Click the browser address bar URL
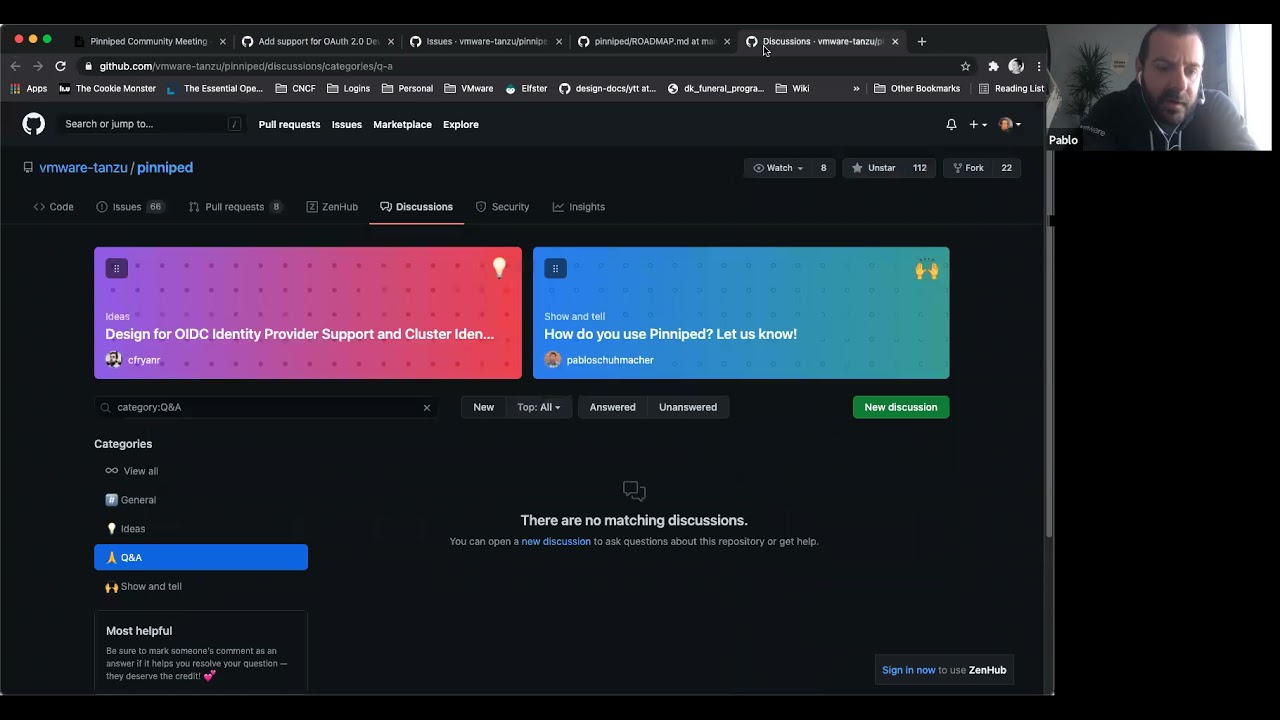 tap(246, 66)
